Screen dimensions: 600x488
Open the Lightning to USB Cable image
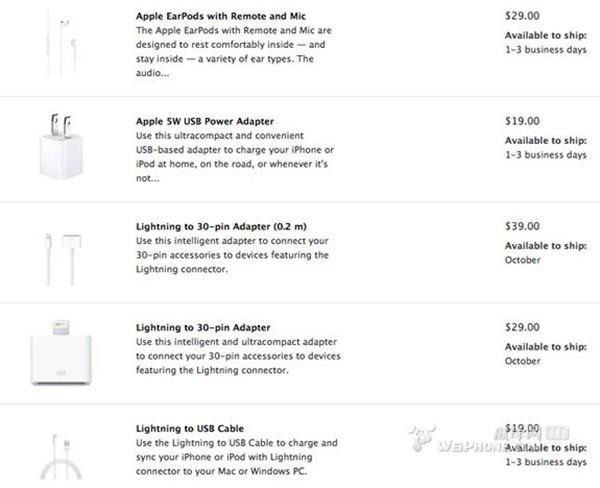61,456
